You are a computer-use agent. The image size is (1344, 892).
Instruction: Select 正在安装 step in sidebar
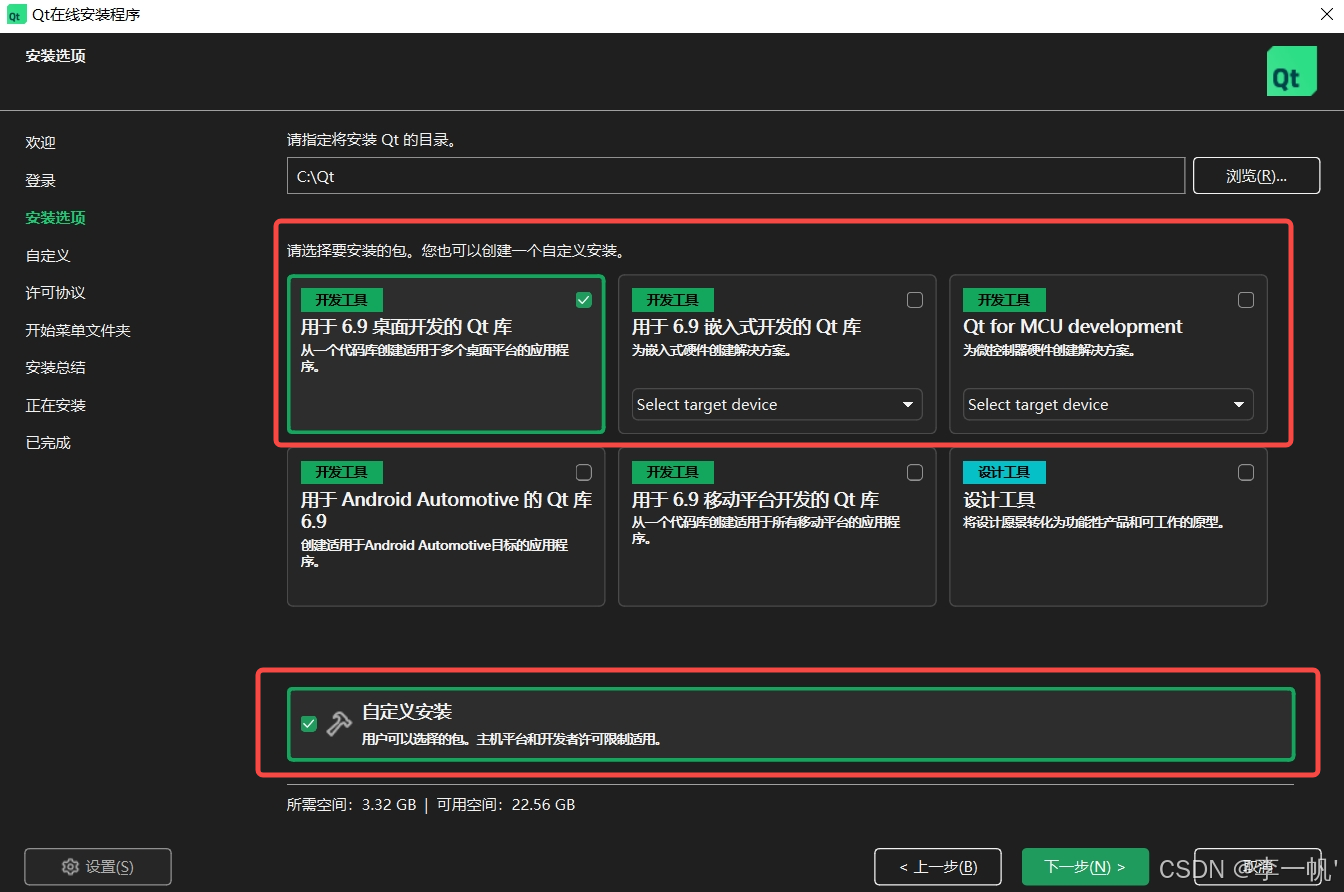(56, 406)
